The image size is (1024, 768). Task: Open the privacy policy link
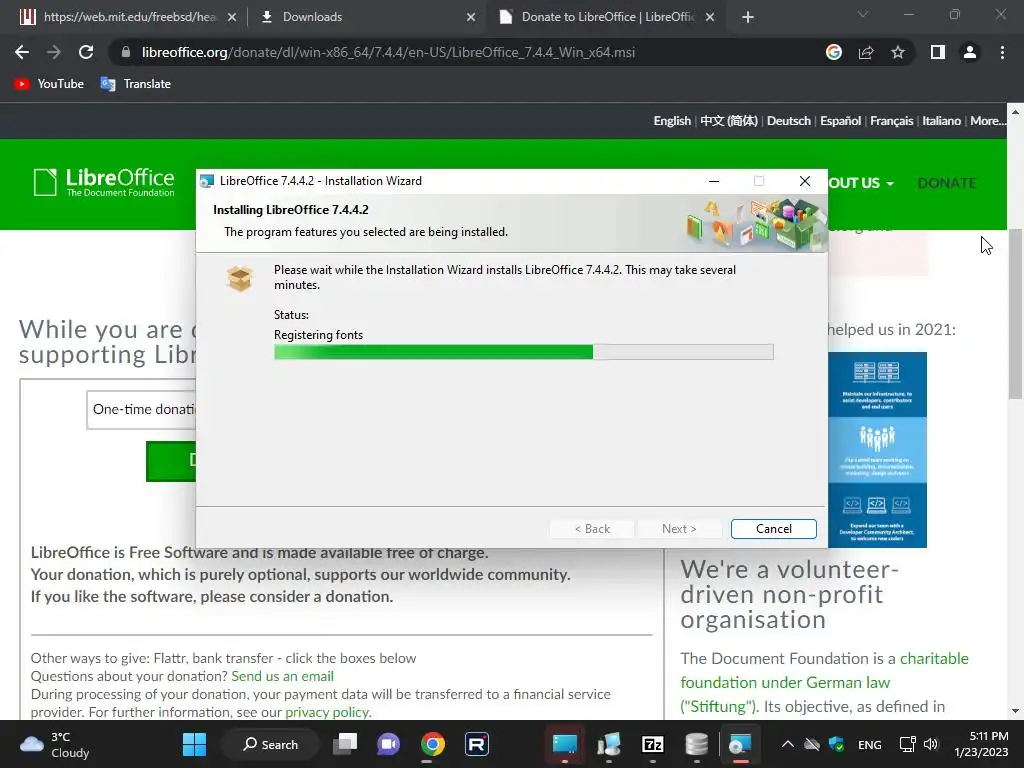pos(327,712)
